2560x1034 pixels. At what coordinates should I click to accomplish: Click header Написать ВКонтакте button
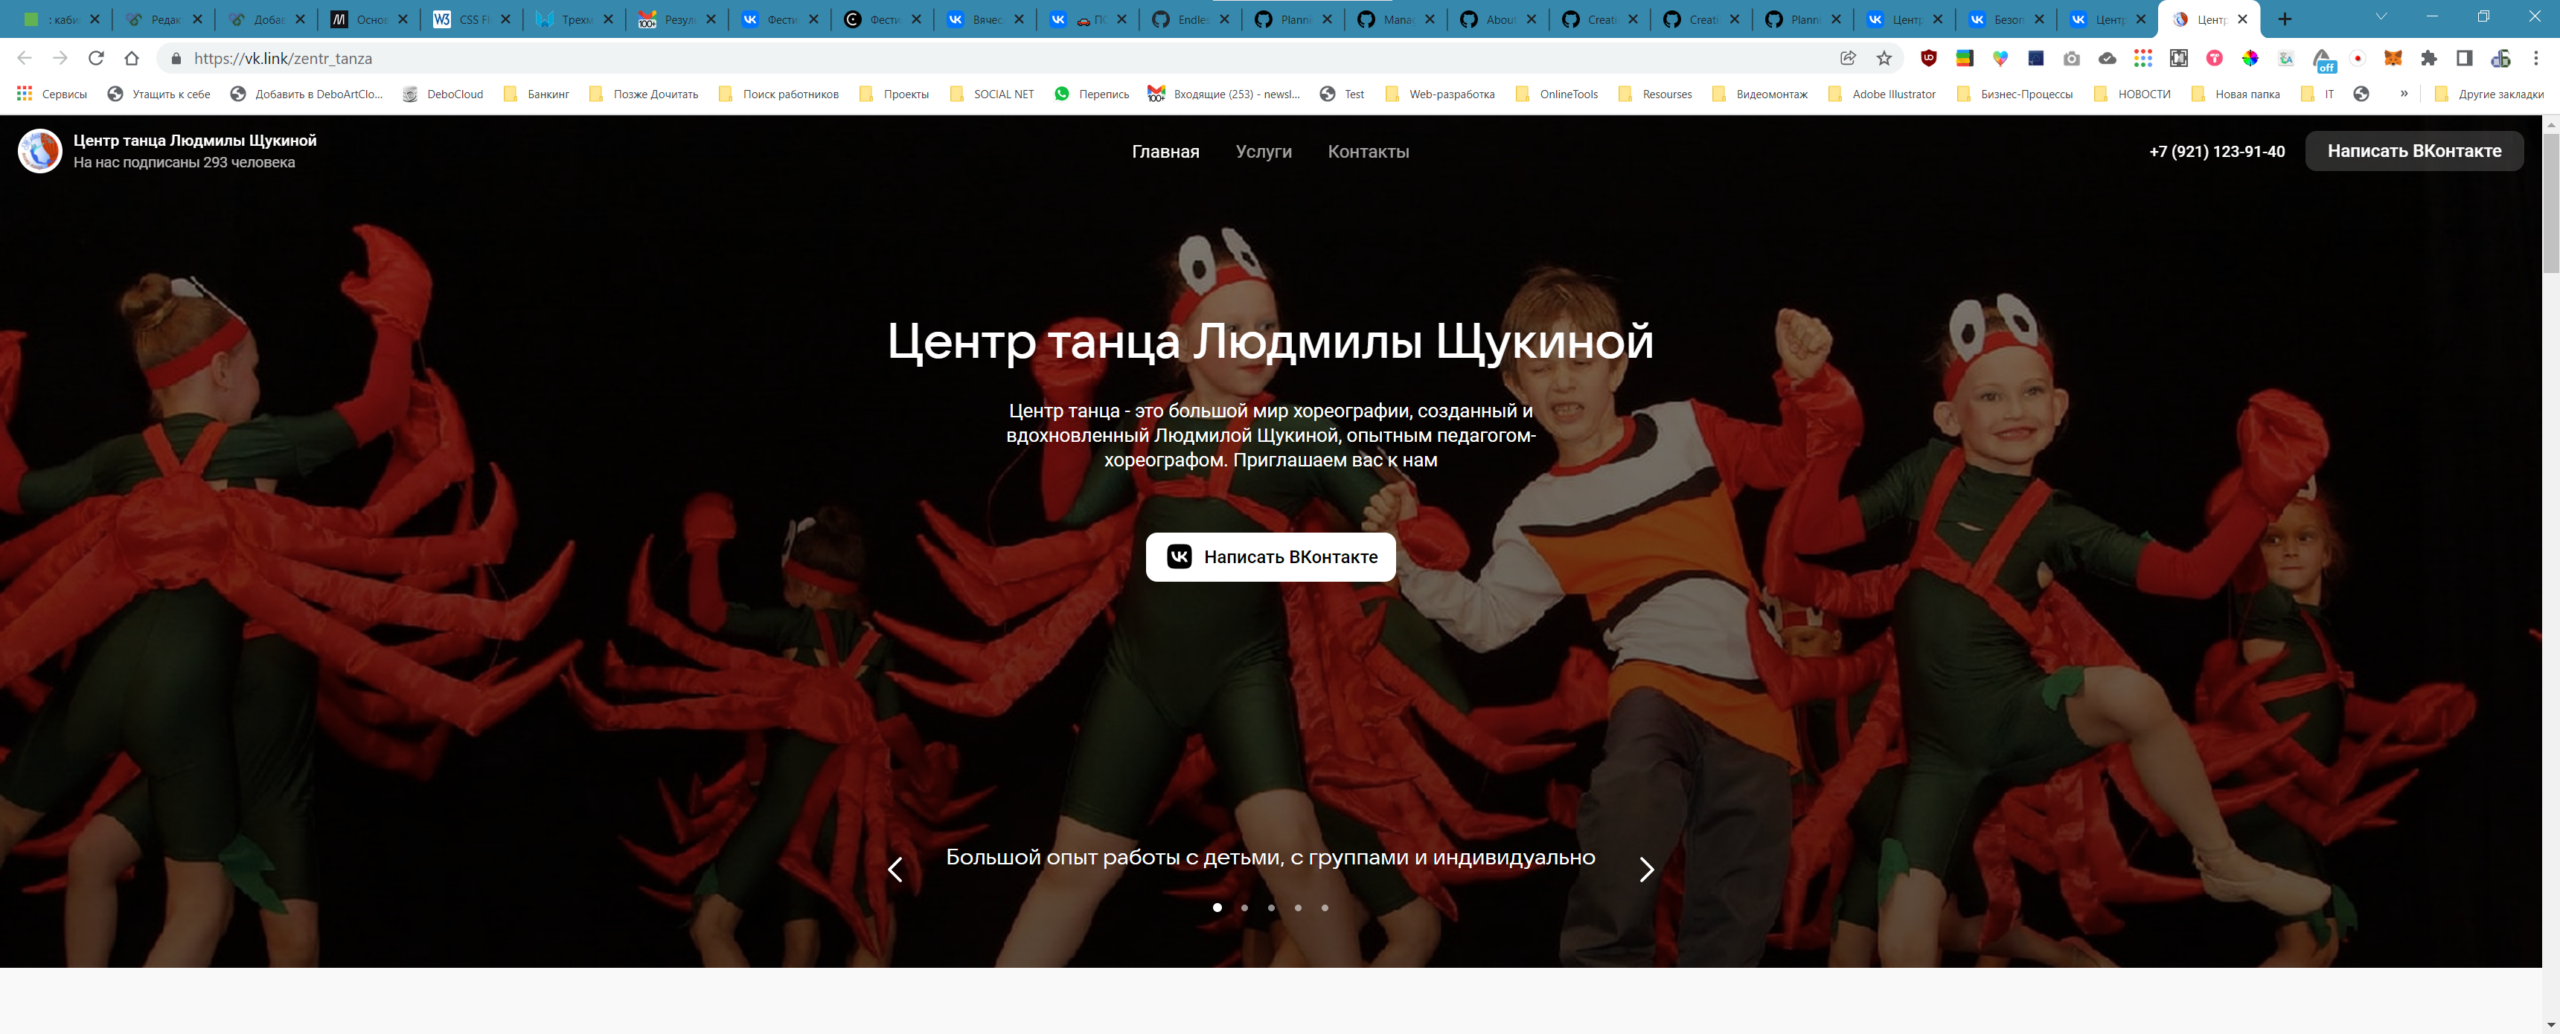(x=2413, y=151)
